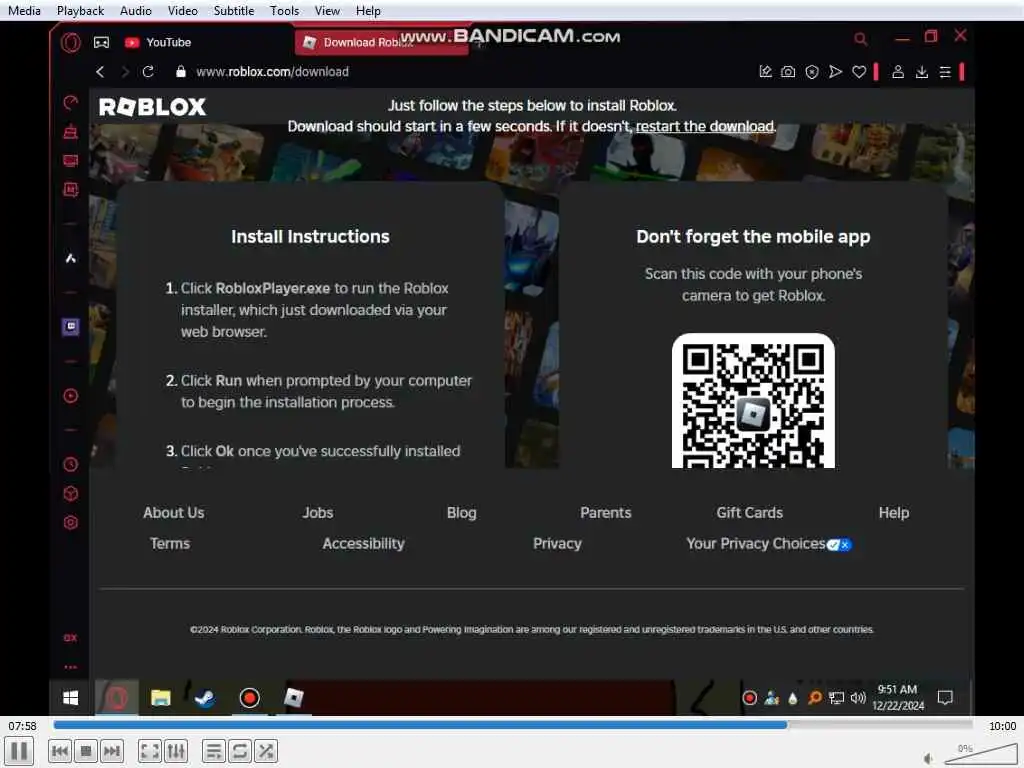Open the VLC Subtitle menu
The image size is (1024, 768).
tap(234, 10)
